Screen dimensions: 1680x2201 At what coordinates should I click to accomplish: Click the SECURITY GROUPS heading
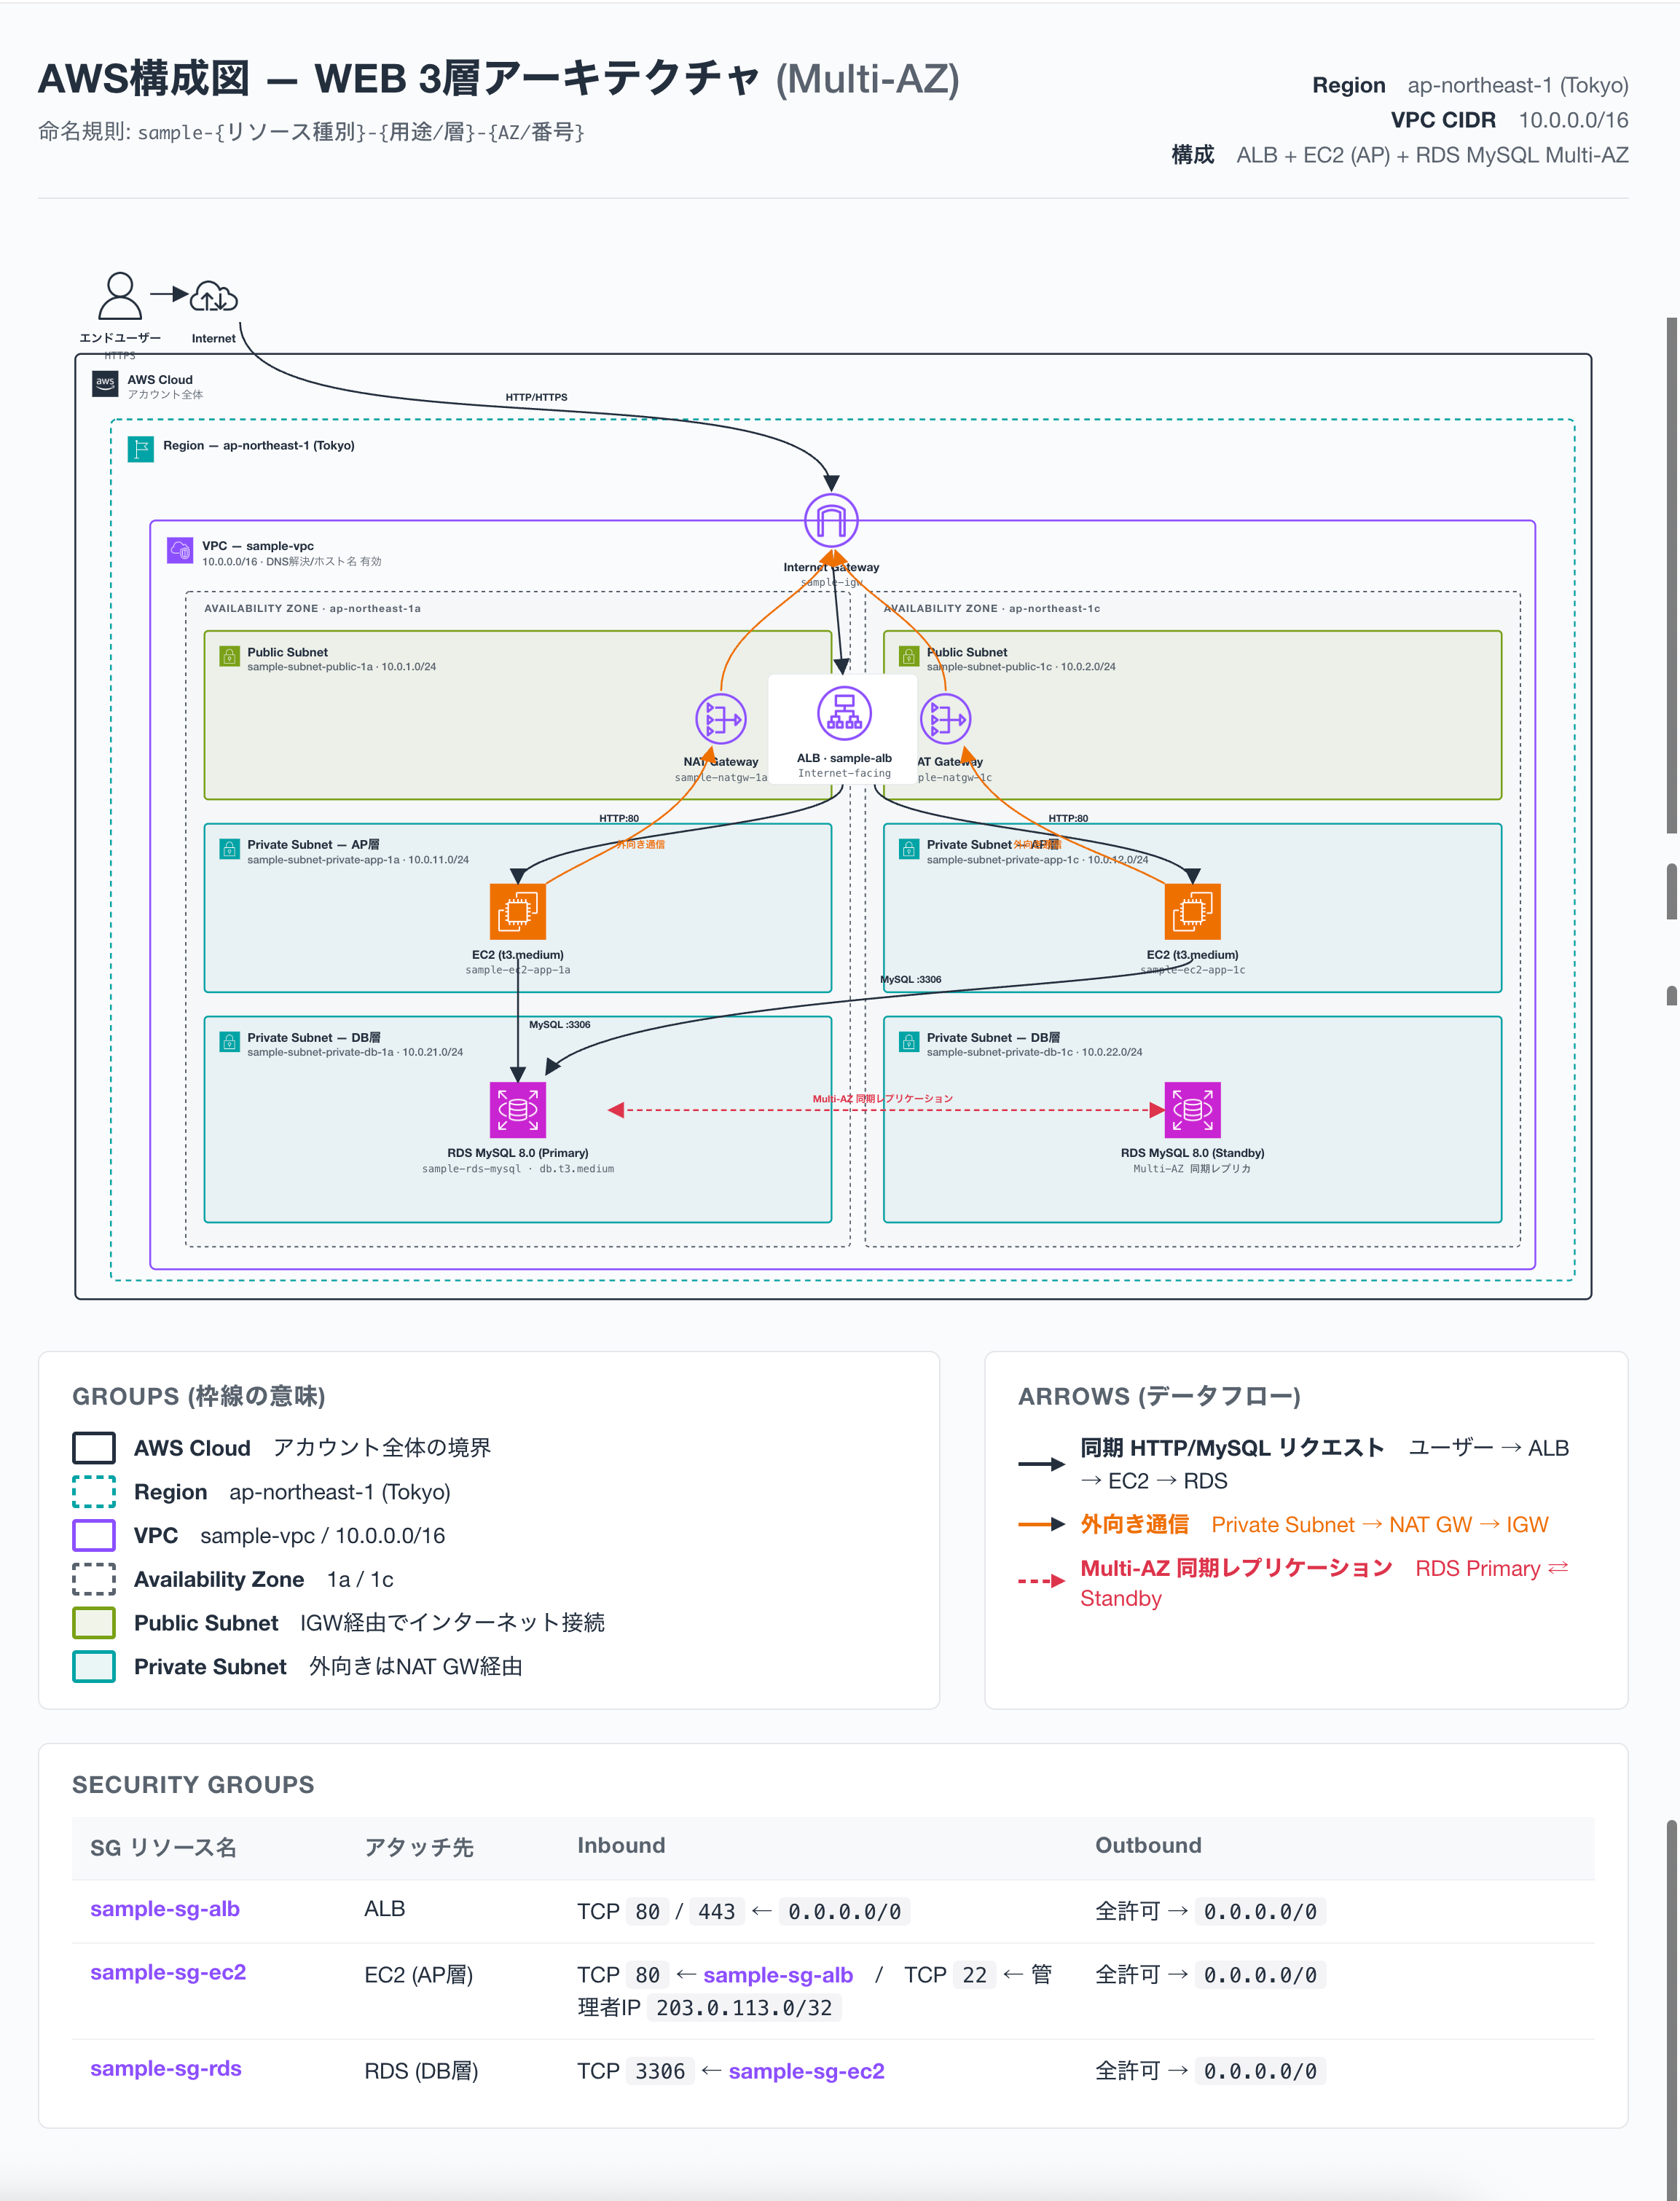tap(193, 1784)
